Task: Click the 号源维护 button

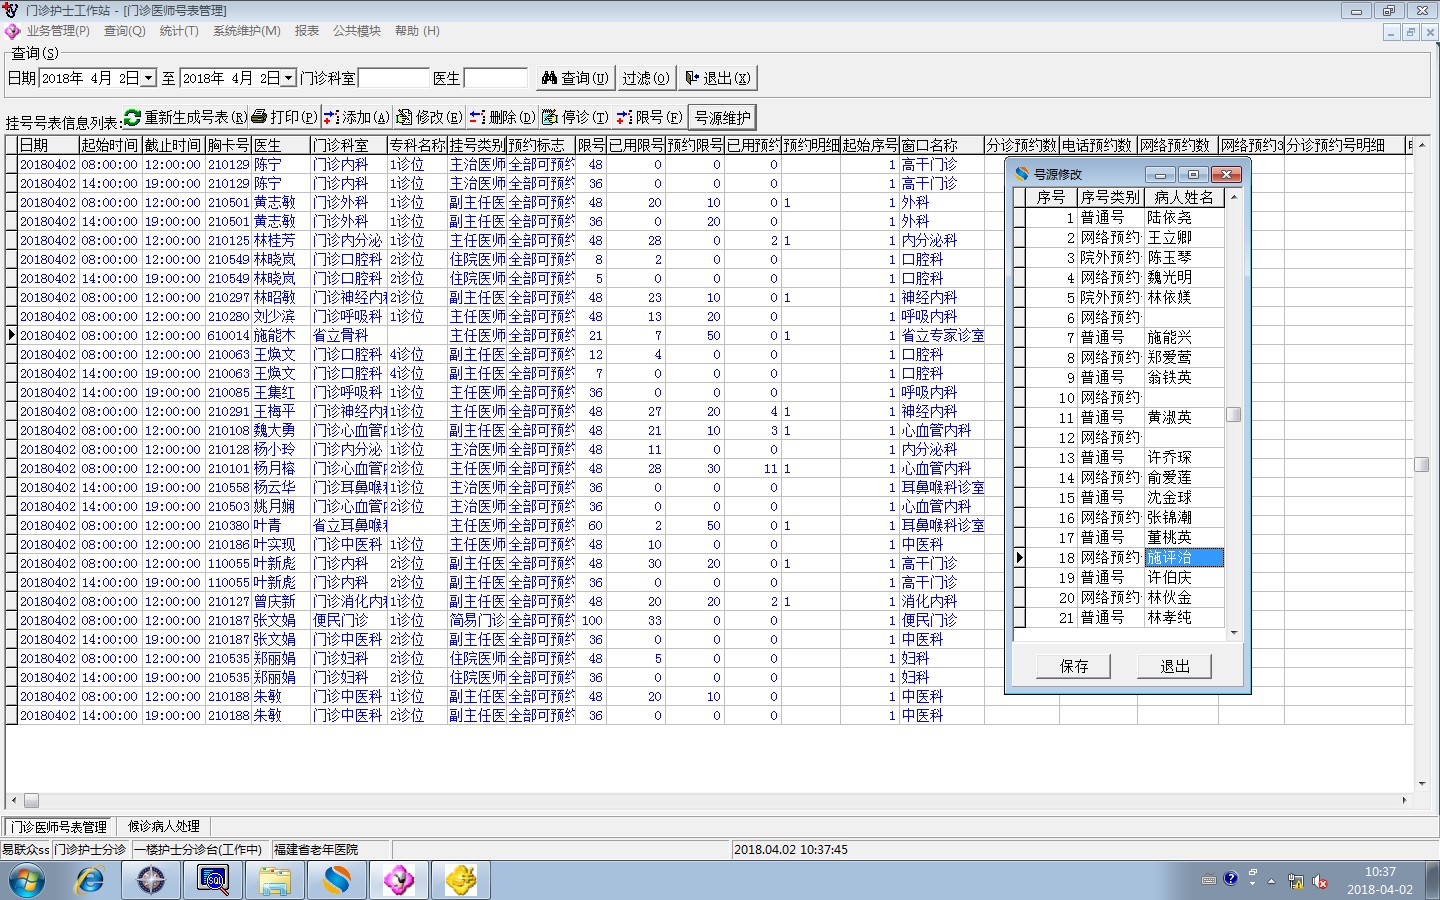Action: coord(722,117)
